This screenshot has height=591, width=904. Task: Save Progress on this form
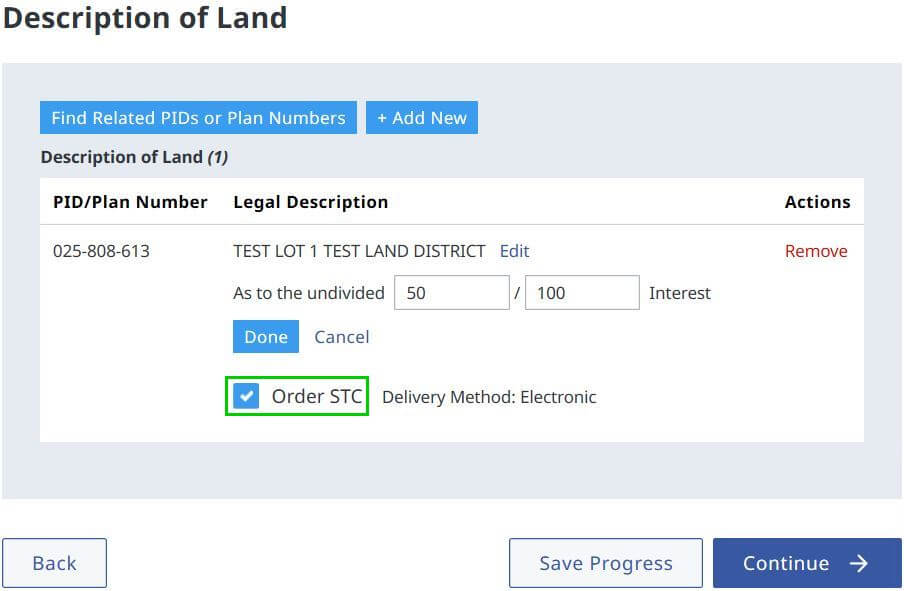606,563
